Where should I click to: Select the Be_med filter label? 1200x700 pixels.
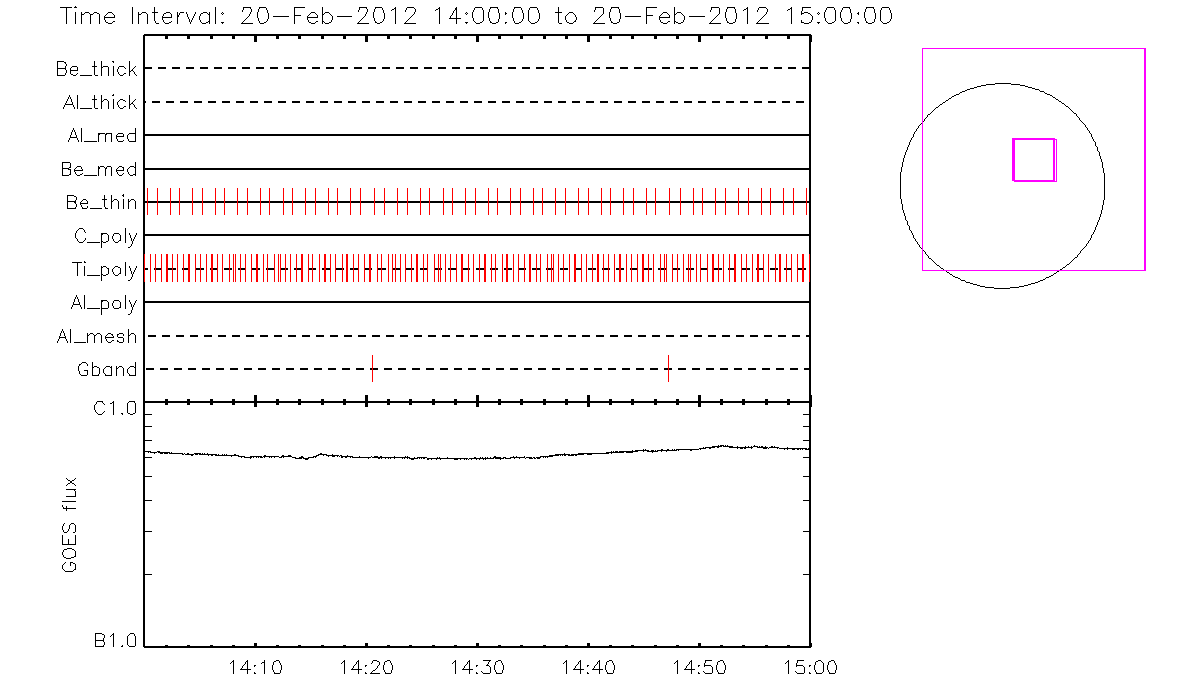pyautogui.click(x=101, y=170)
